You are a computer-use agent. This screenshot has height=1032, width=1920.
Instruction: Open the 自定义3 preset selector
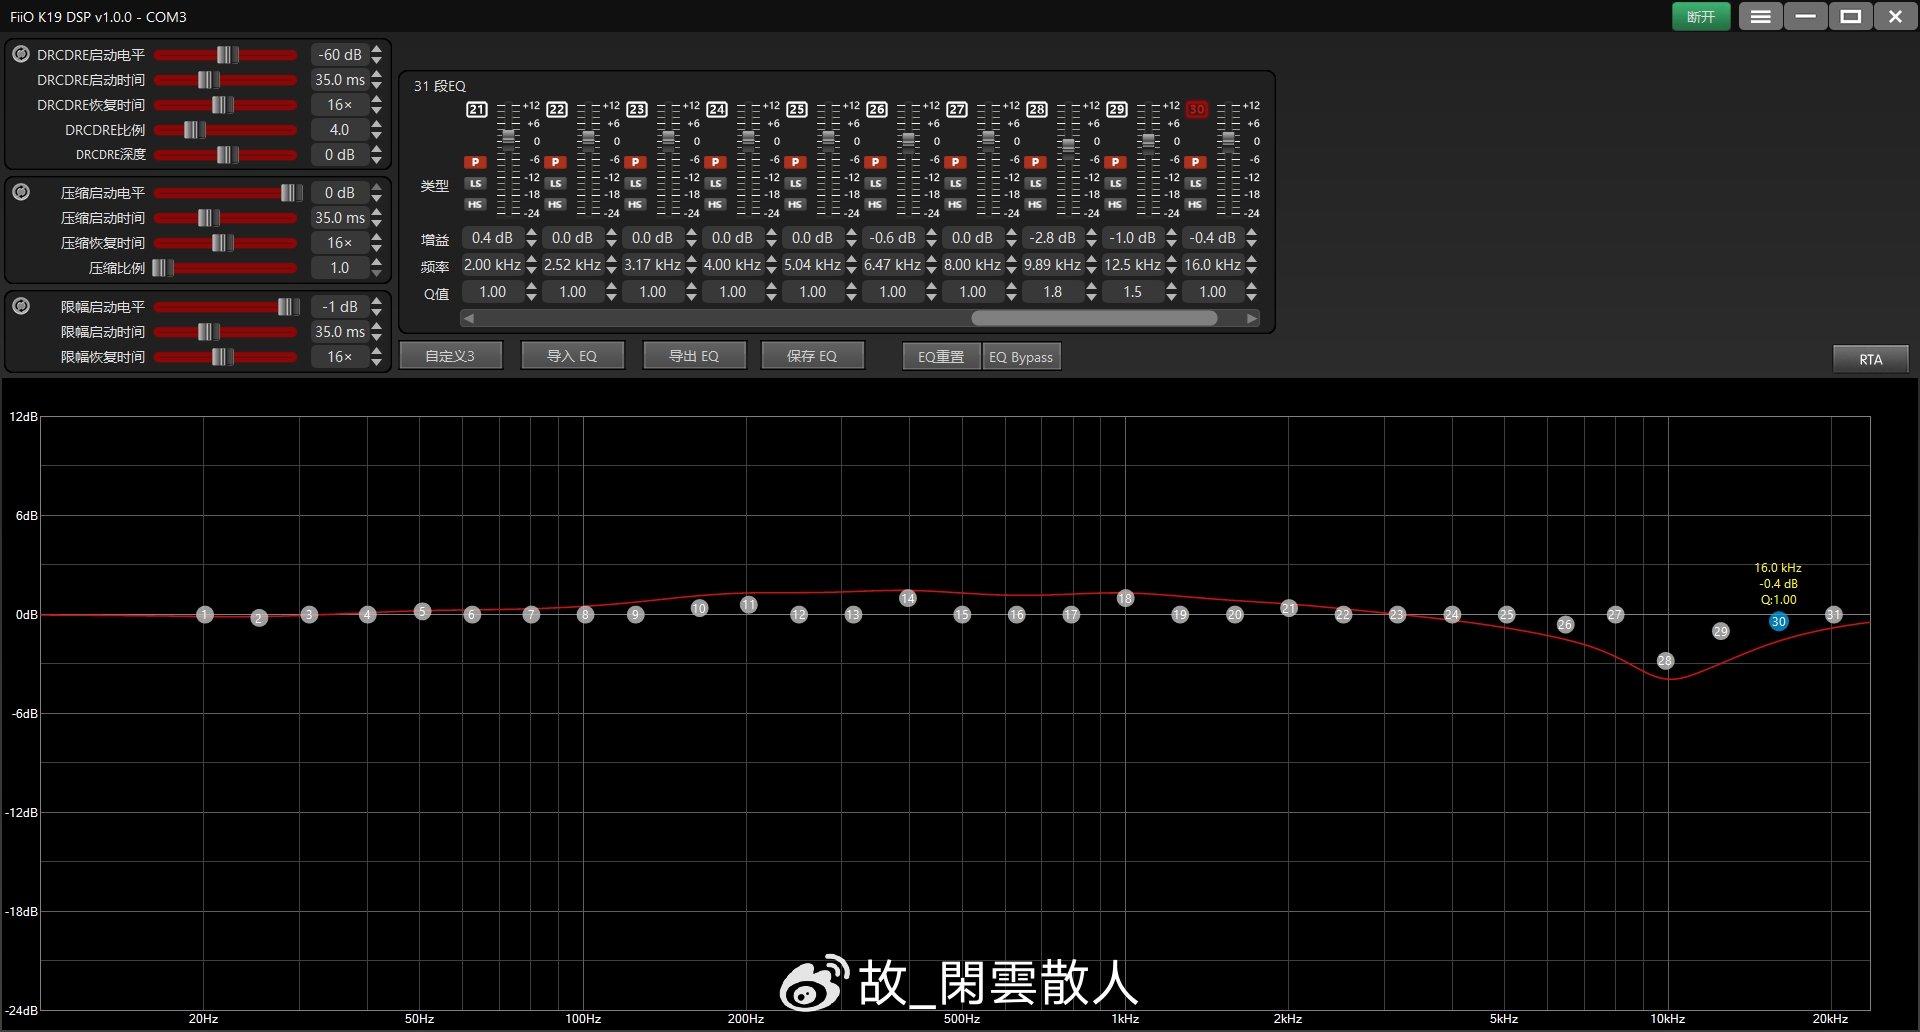pyautogui.click(x=450, y=356)
